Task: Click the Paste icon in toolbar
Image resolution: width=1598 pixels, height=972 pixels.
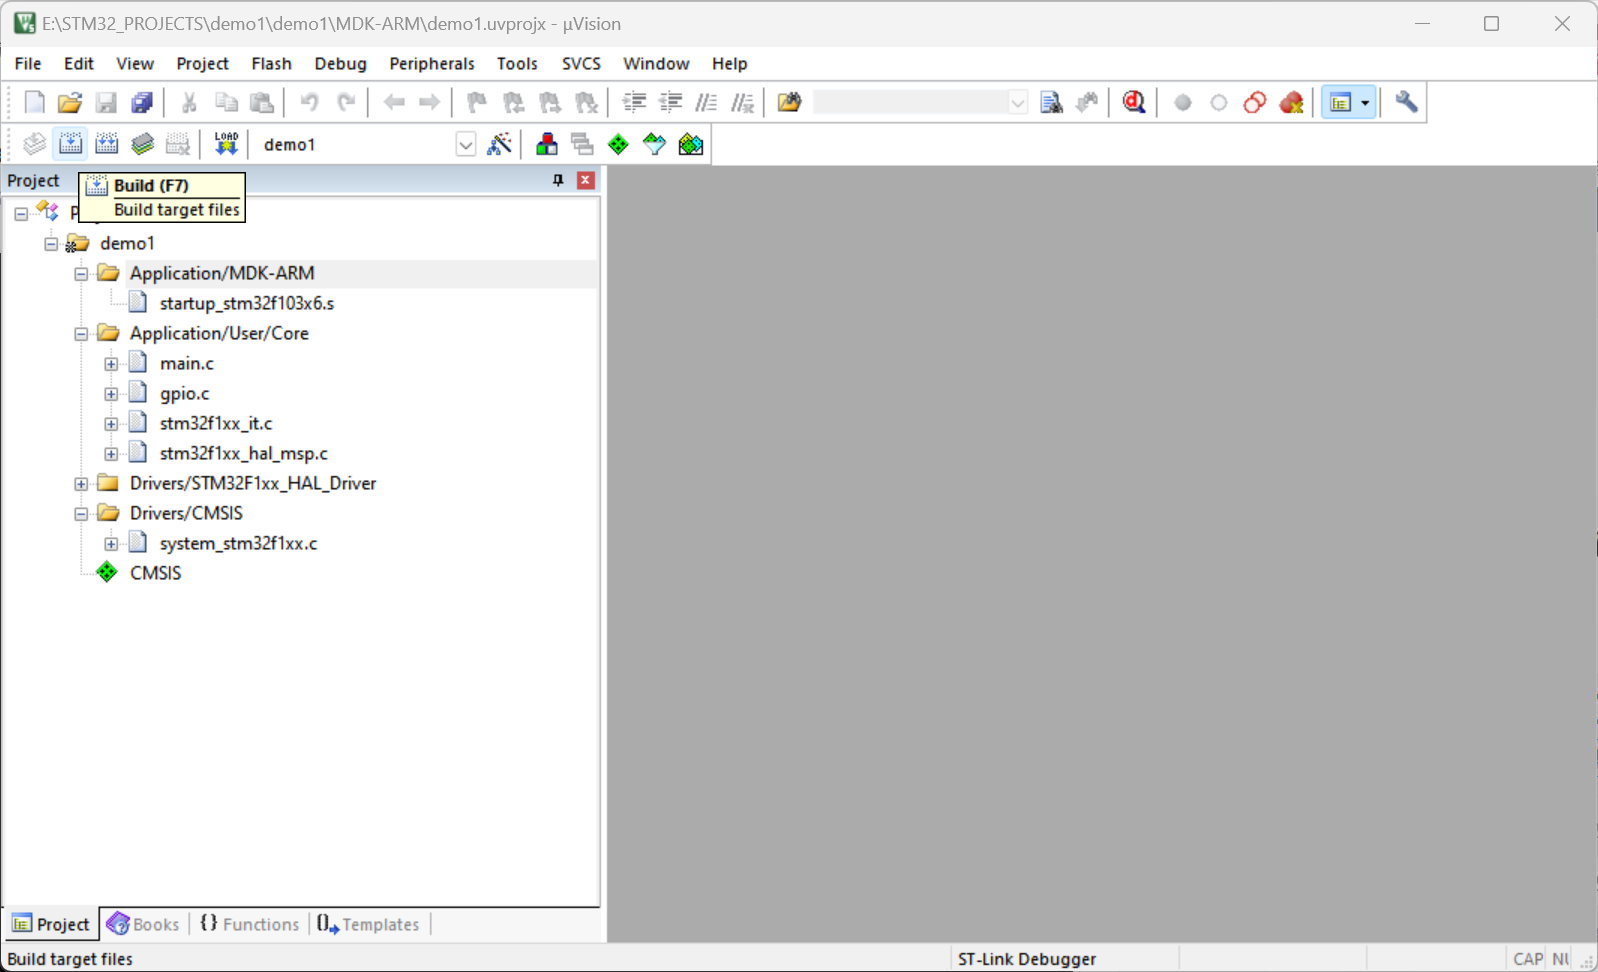Action: click(262, 102)
